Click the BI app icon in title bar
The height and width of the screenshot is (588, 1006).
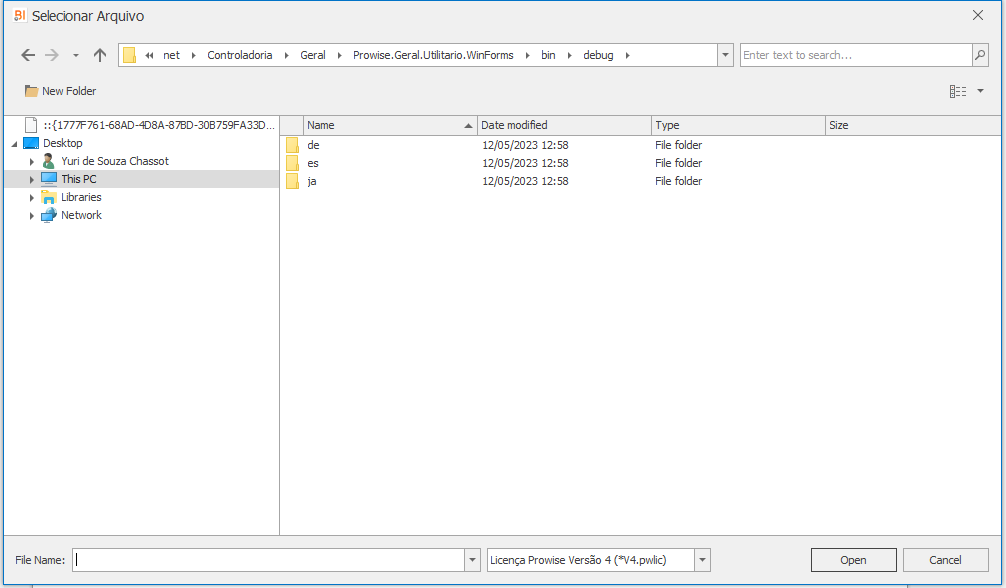20,15
